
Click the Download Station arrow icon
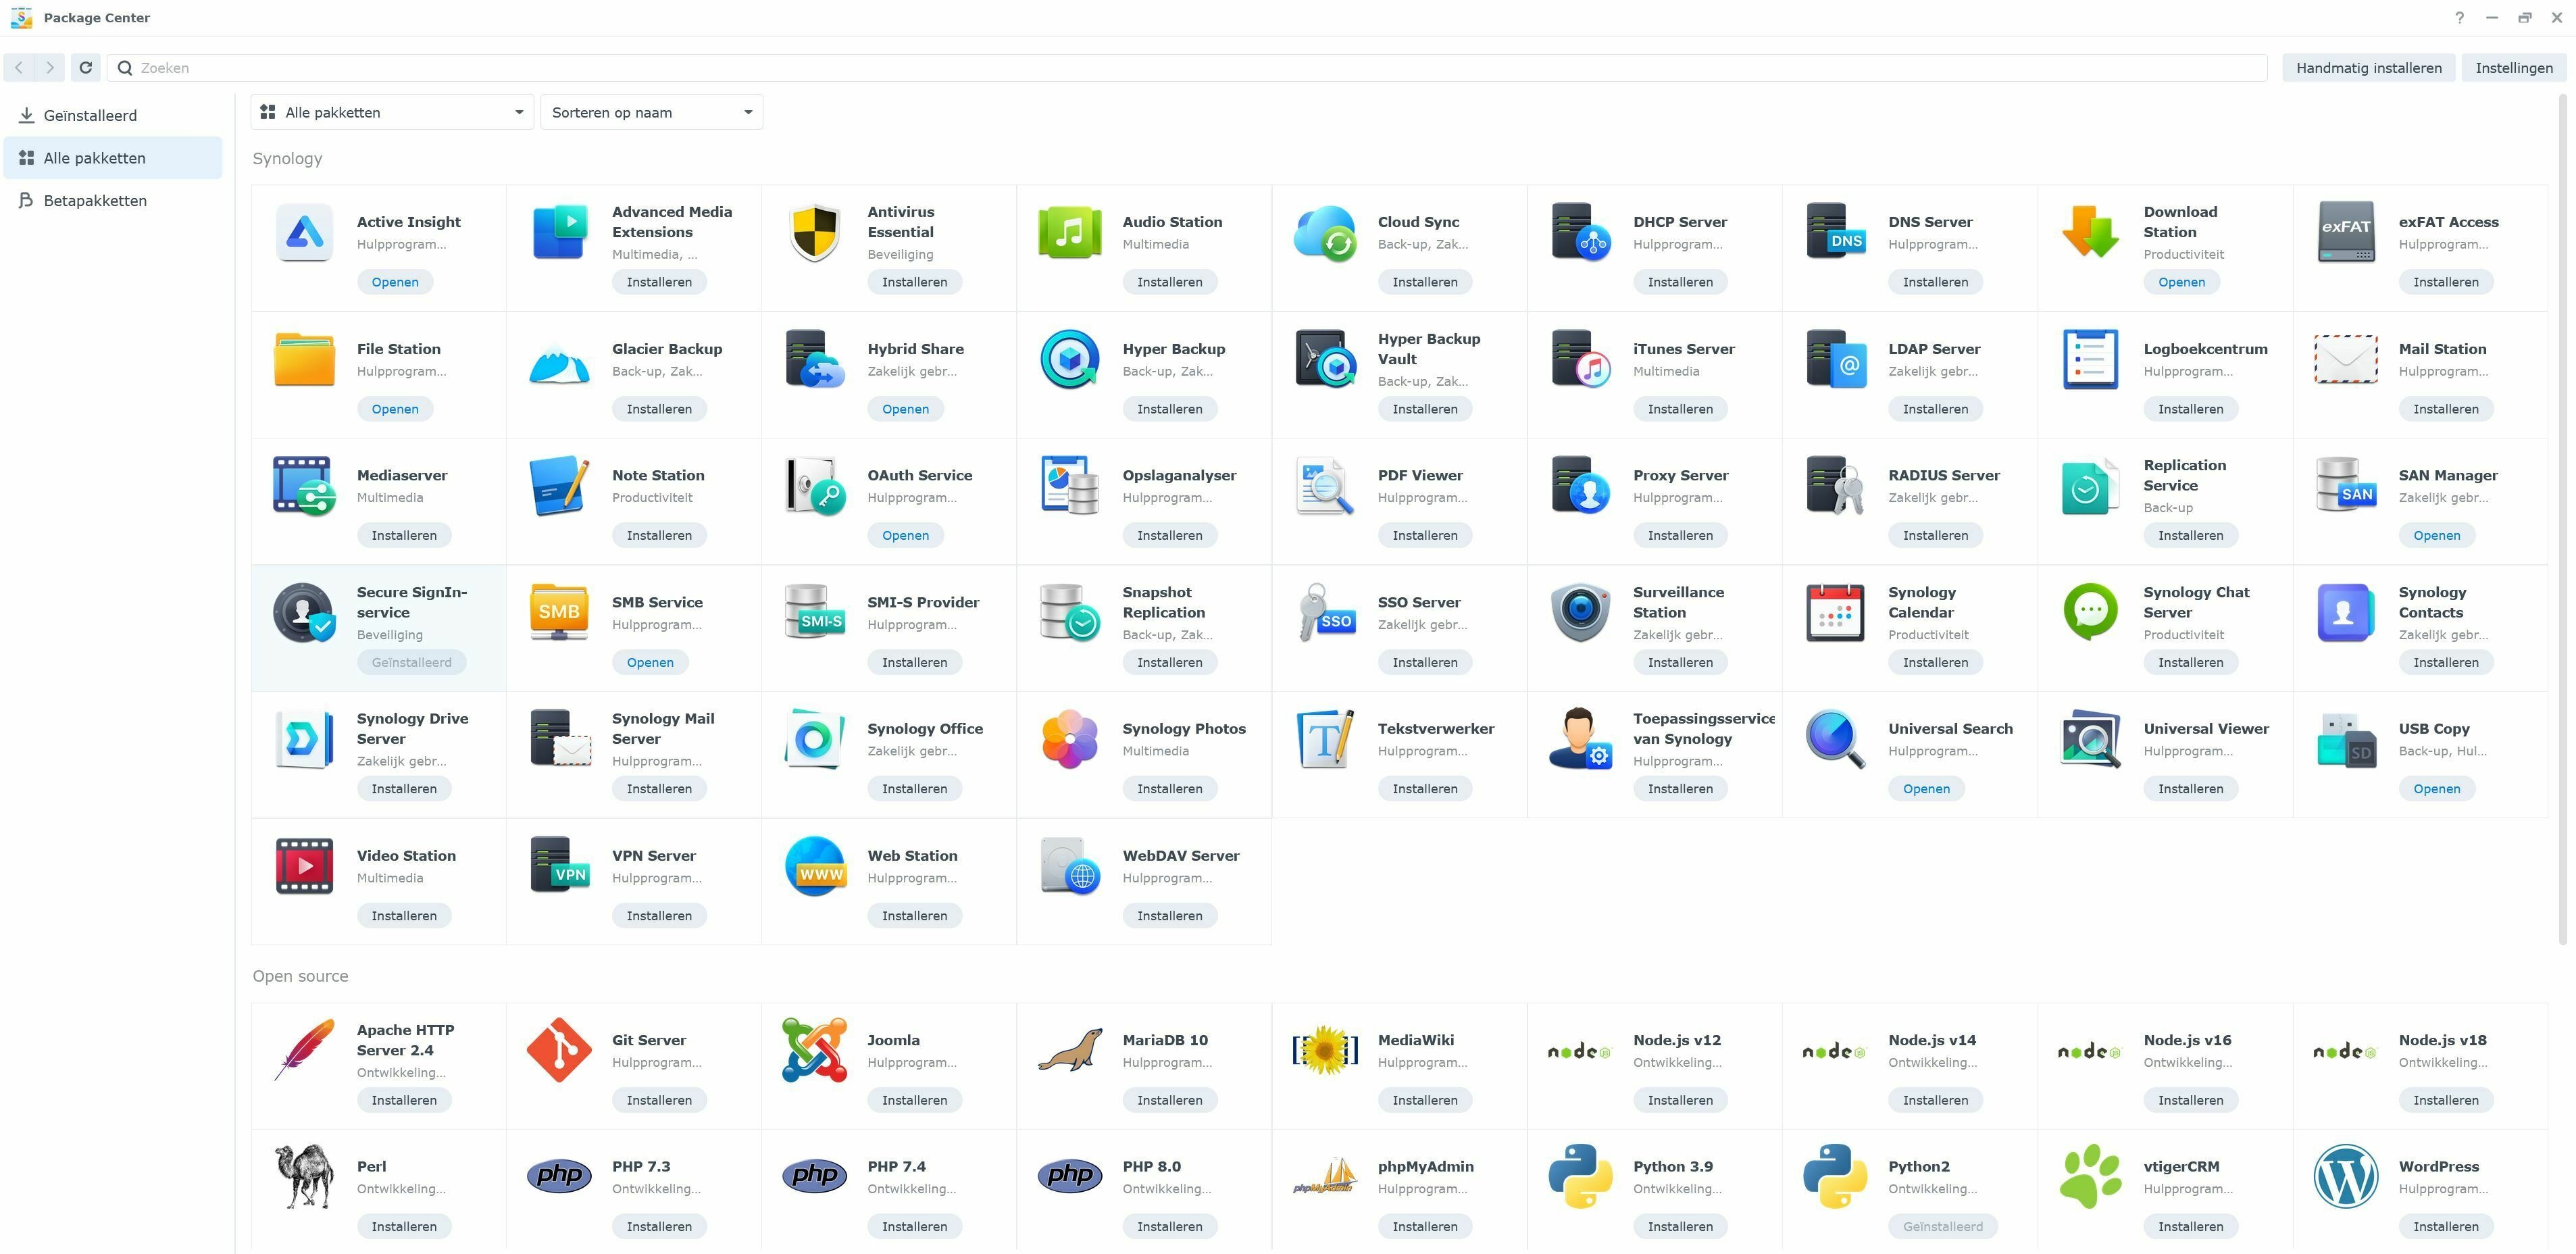[2091, 232]
